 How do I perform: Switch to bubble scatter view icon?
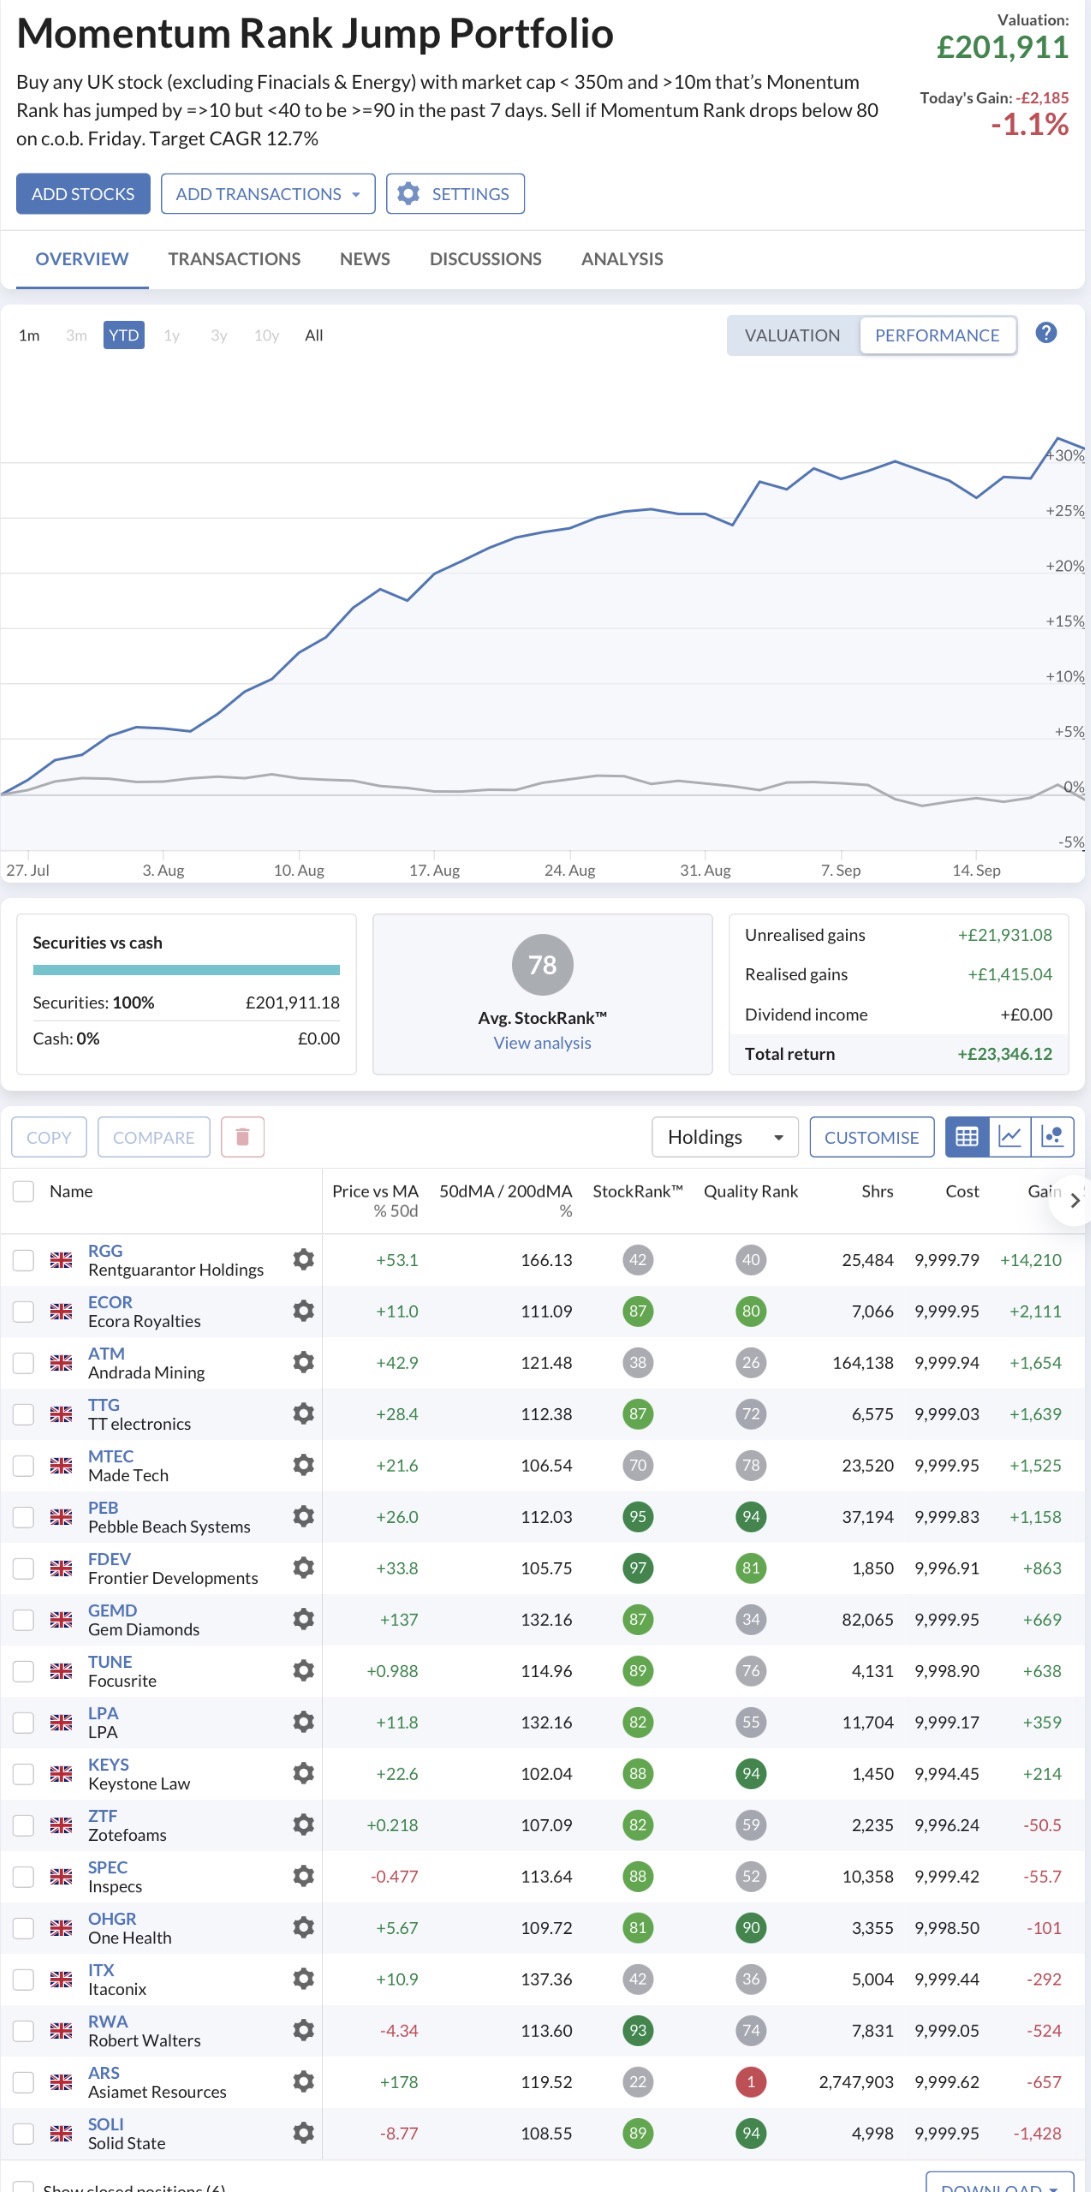1052,1137
